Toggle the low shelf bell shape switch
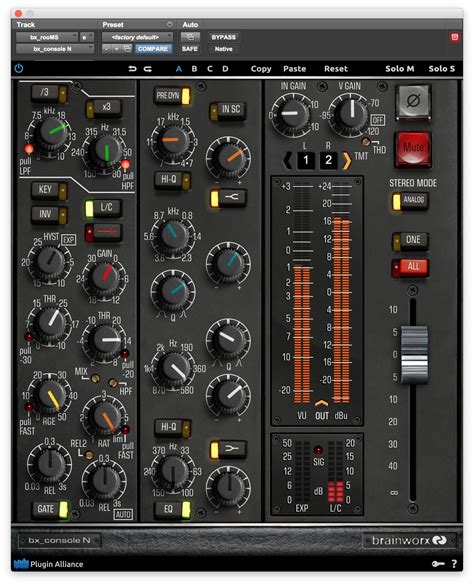 229,450
